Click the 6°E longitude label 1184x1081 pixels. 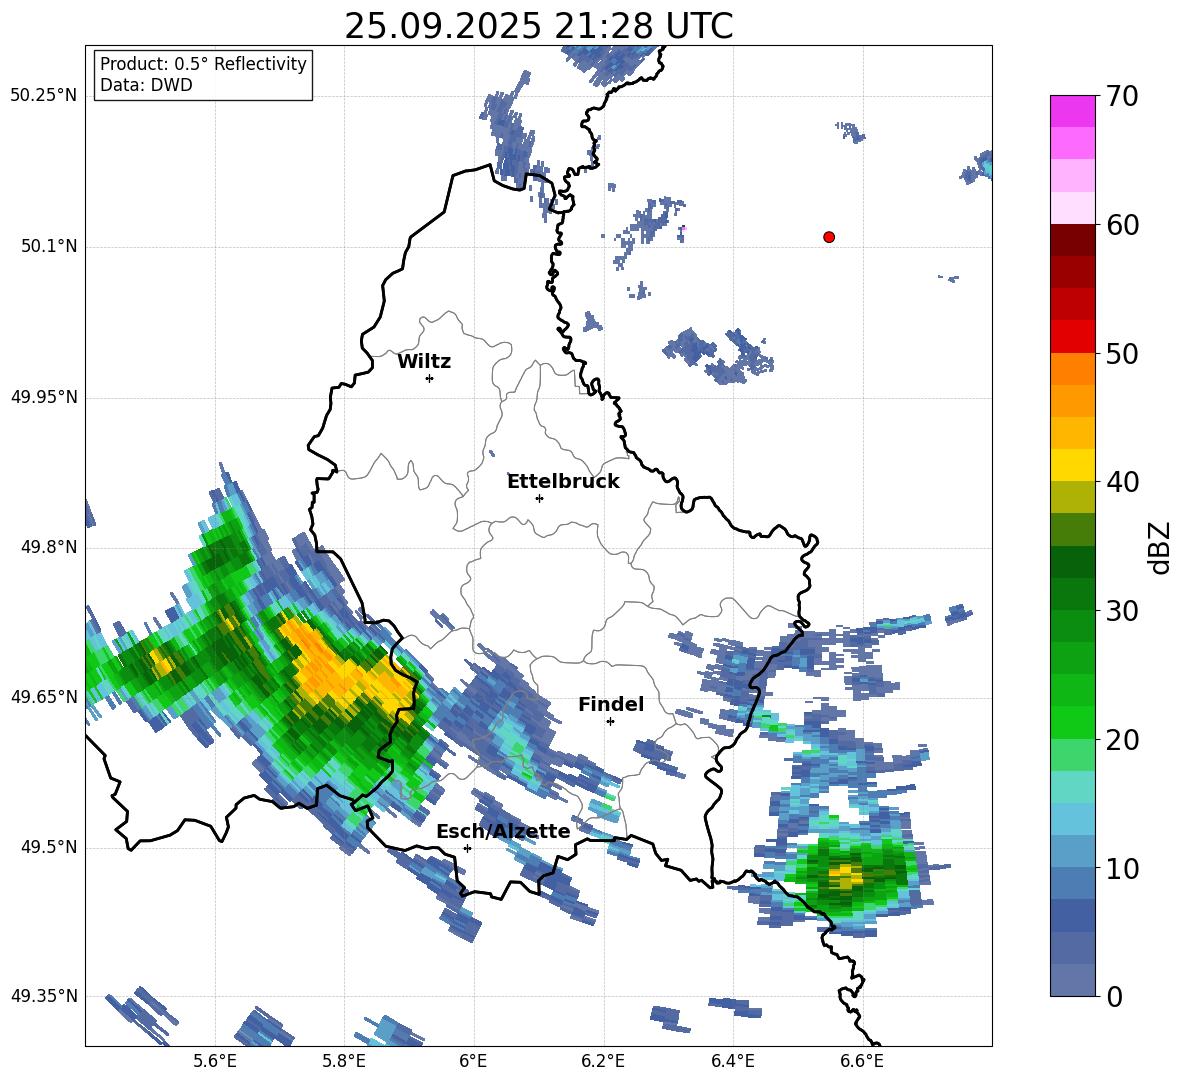[x=473, y=1061]
